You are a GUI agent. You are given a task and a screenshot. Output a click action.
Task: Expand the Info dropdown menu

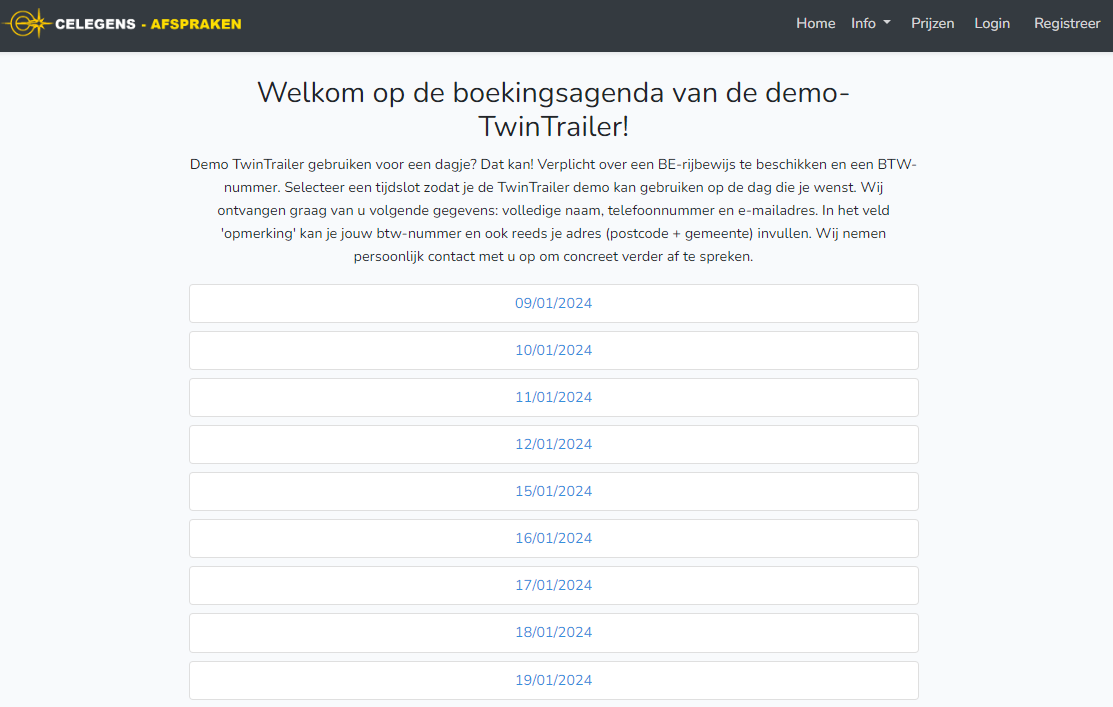coord(870,23)
